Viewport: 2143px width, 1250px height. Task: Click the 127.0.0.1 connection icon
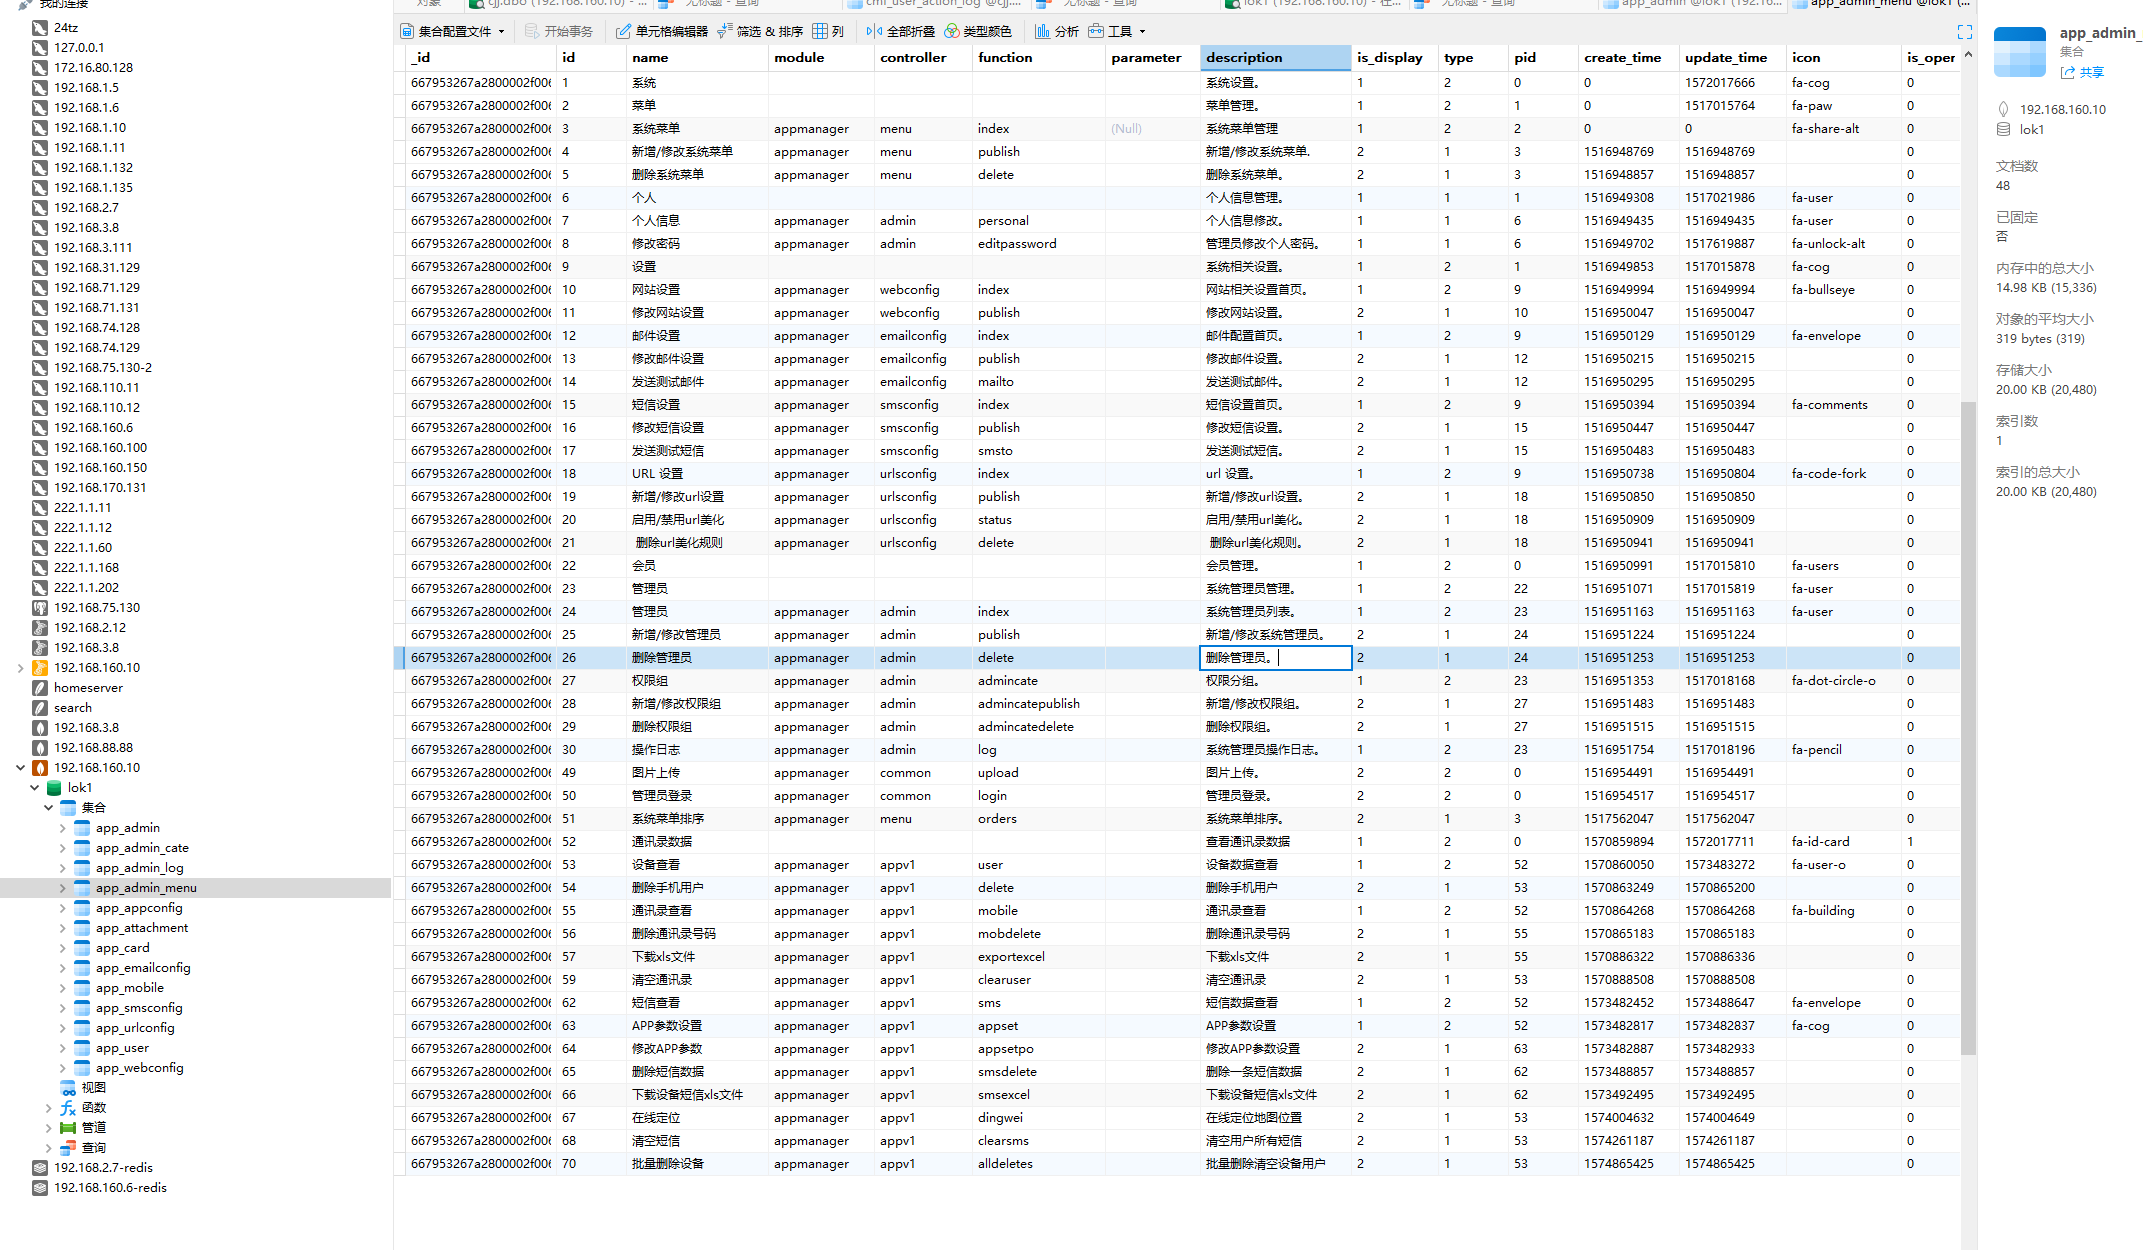pos(40,48)
